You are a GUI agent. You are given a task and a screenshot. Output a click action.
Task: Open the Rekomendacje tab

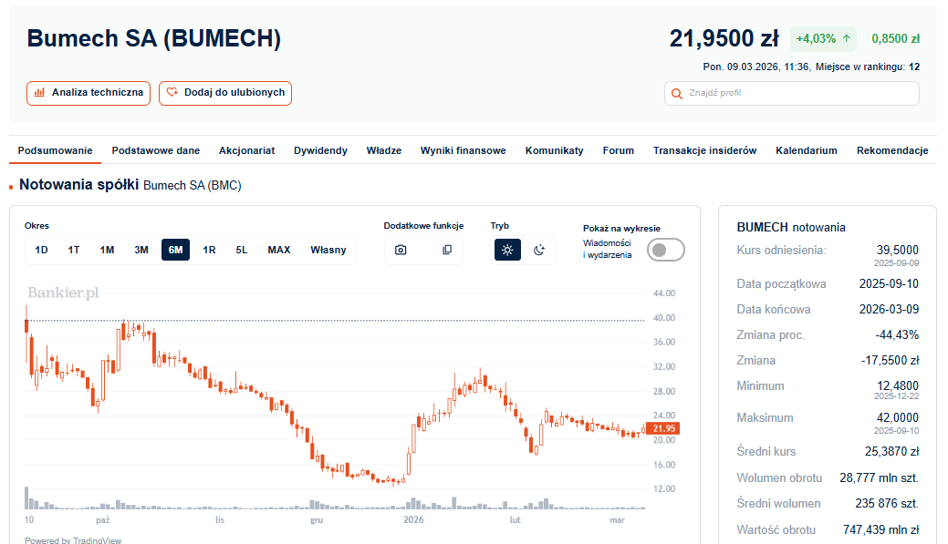tap(892, 151)
